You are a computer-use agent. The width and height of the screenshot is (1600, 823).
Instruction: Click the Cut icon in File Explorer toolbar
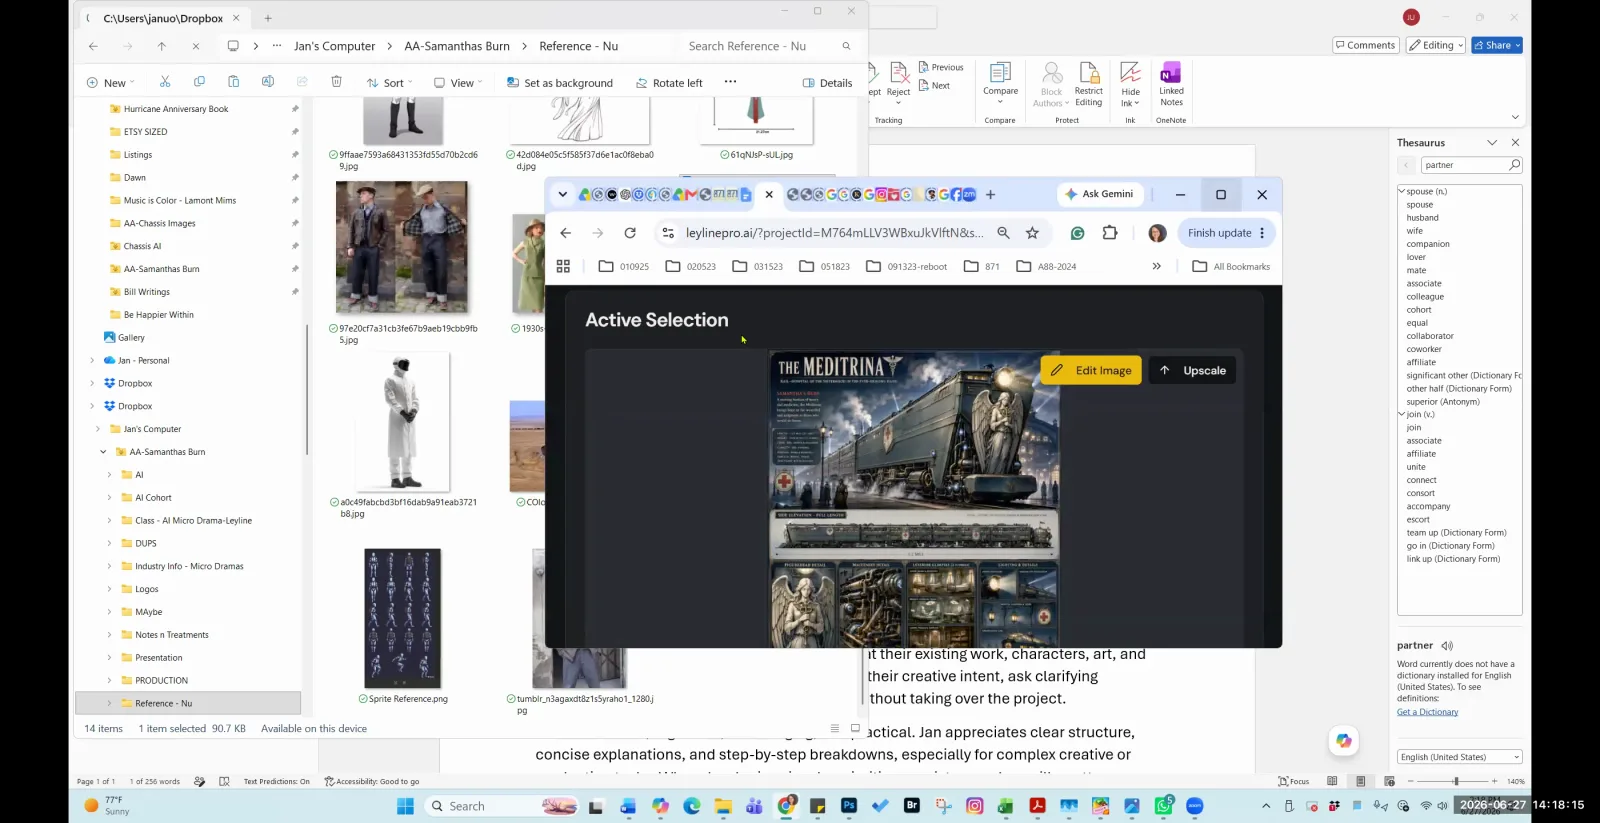(165, 82)
